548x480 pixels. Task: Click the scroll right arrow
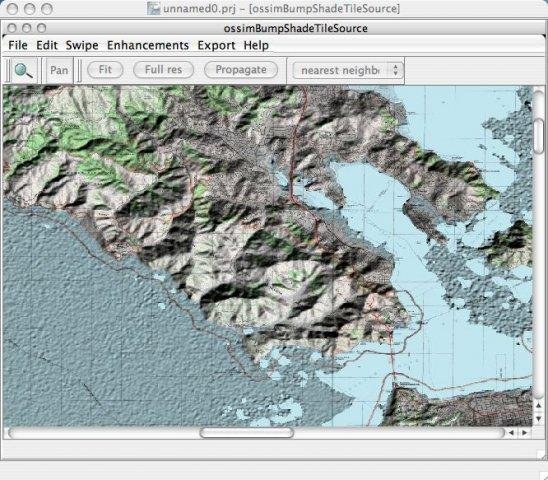[524, 433]
